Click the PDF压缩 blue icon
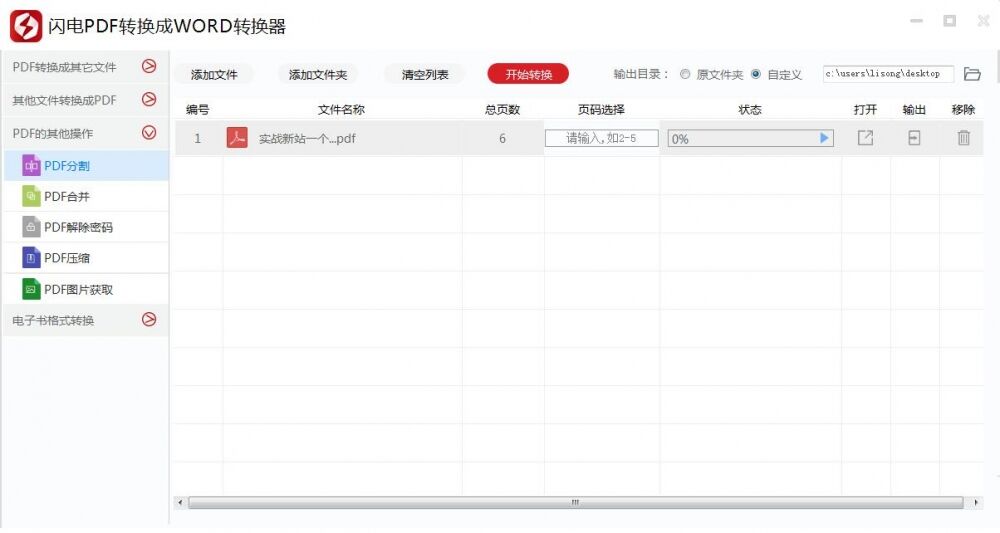Screen dimensions: 1000x533 point(31,258)
